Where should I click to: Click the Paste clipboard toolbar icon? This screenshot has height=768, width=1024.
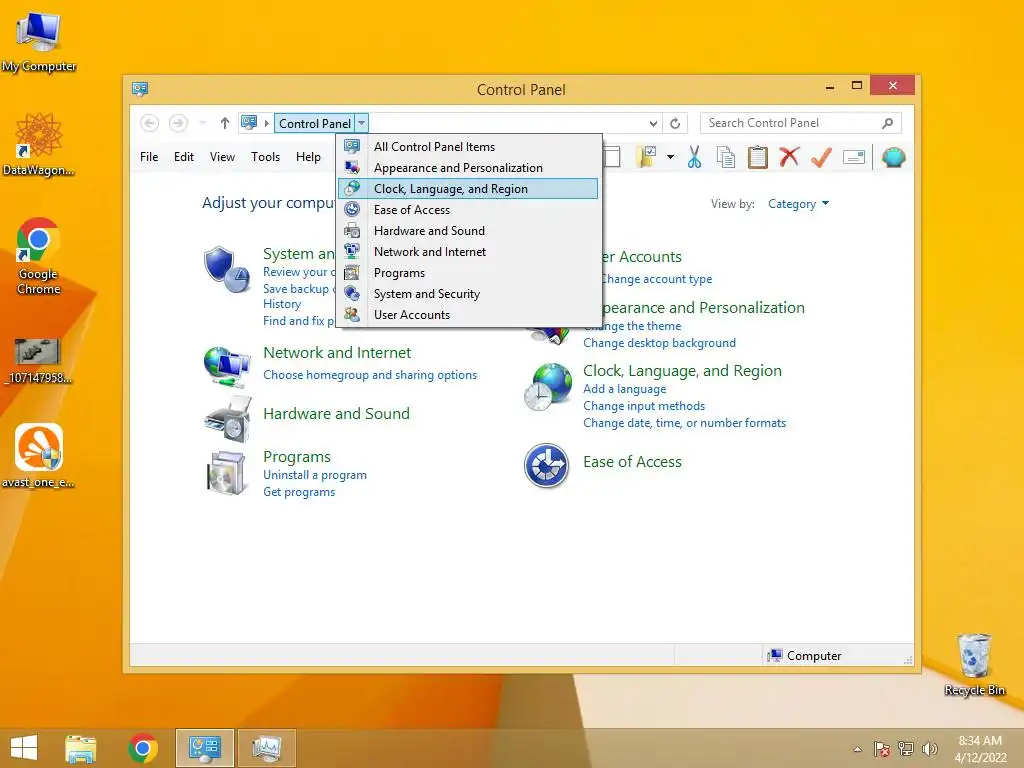pyautogui.click(x=758, y=157)
